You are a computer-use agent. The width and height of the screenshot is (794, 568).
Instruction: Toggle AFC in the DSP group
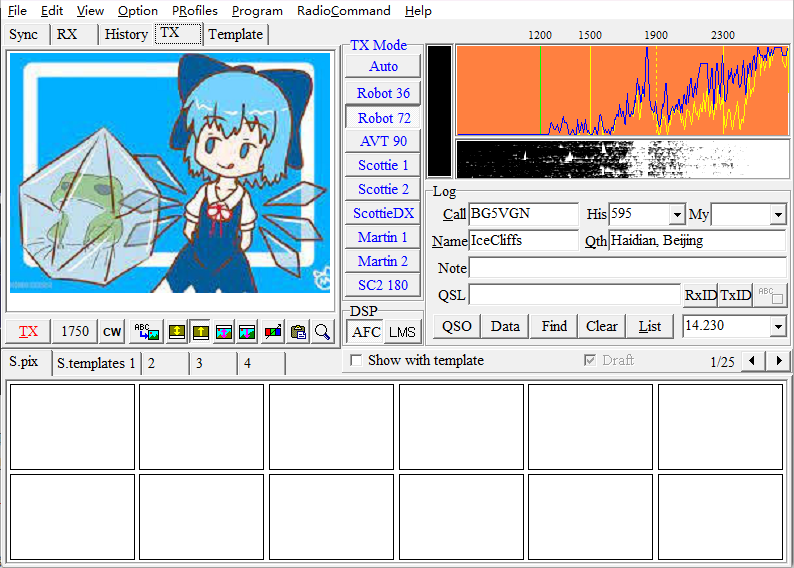[x=366, y=332]
